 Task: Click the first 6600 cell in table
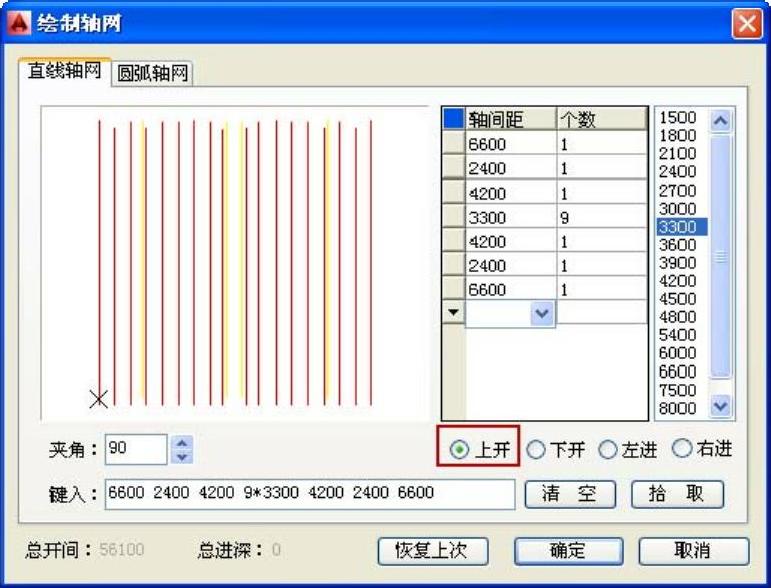tap(510, 144)
